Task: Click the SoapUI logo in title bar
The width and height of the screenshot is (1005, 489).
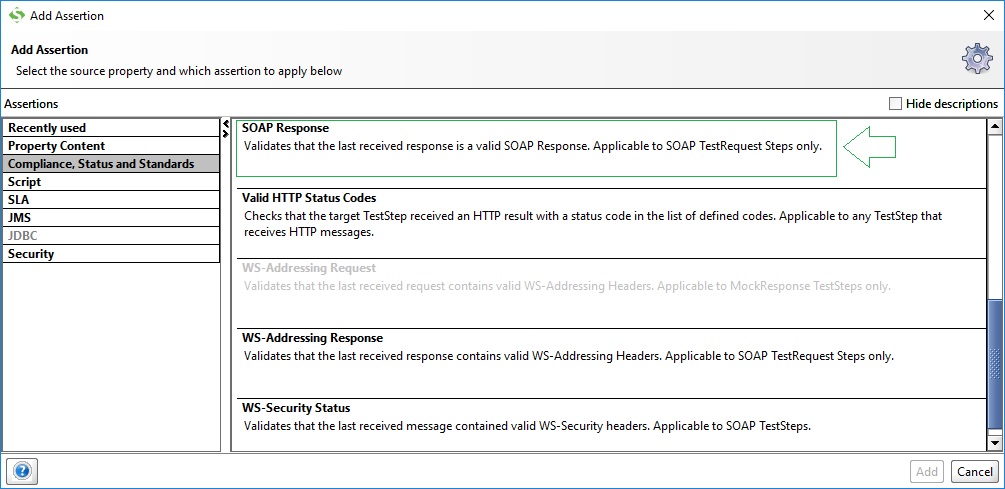Action: (x=17, y=15)
